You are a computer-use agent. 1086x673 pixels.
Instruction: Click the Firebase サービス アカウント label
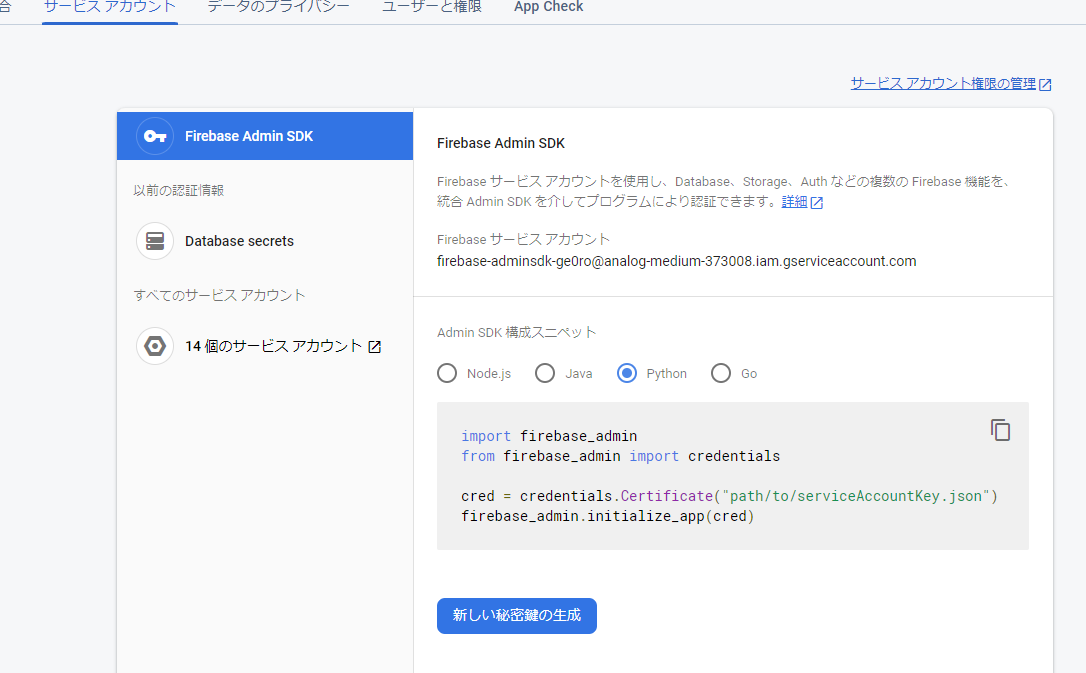click(x=524, y=240)
